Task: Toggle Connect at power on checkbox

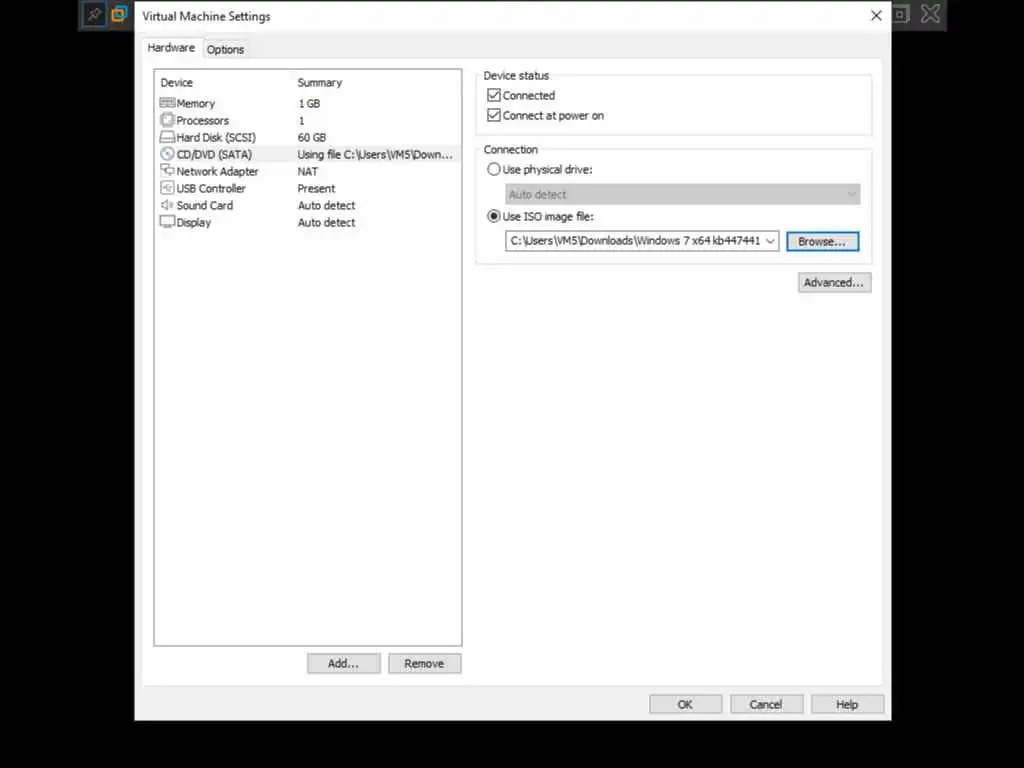Action: point(494,116)
